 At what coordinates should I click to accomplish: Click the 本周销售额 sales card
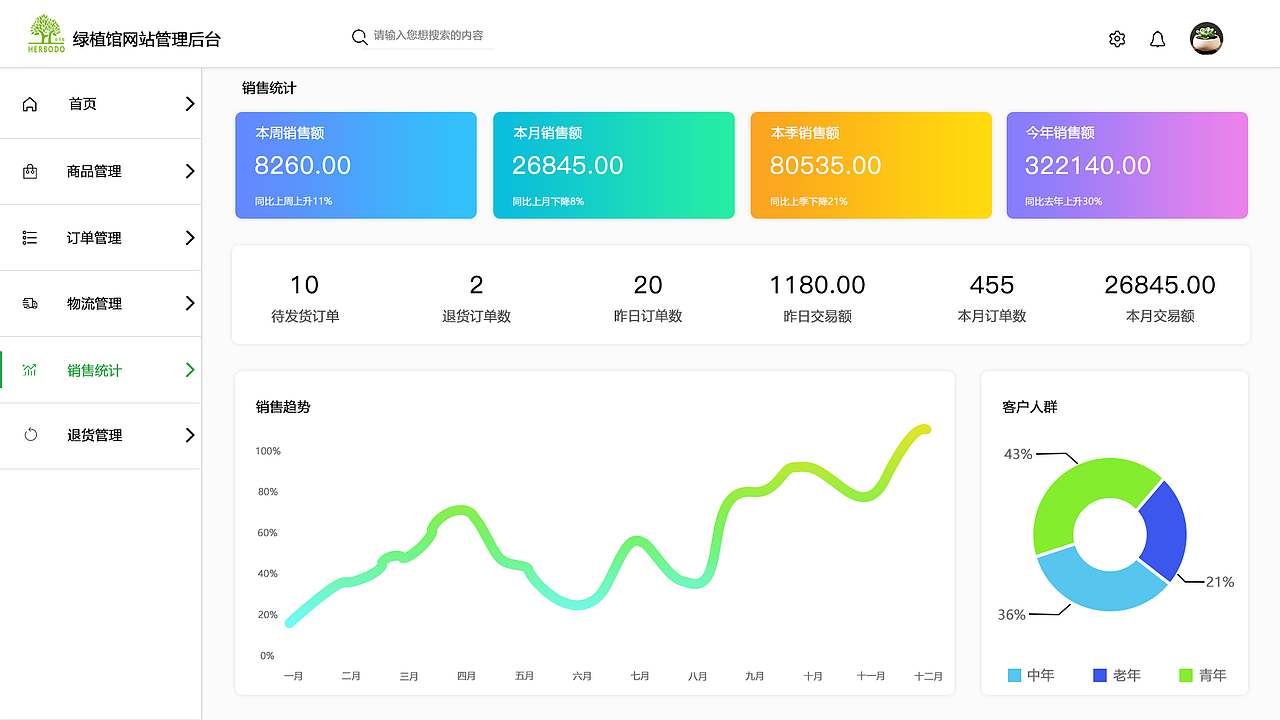[x=355, y=165]
